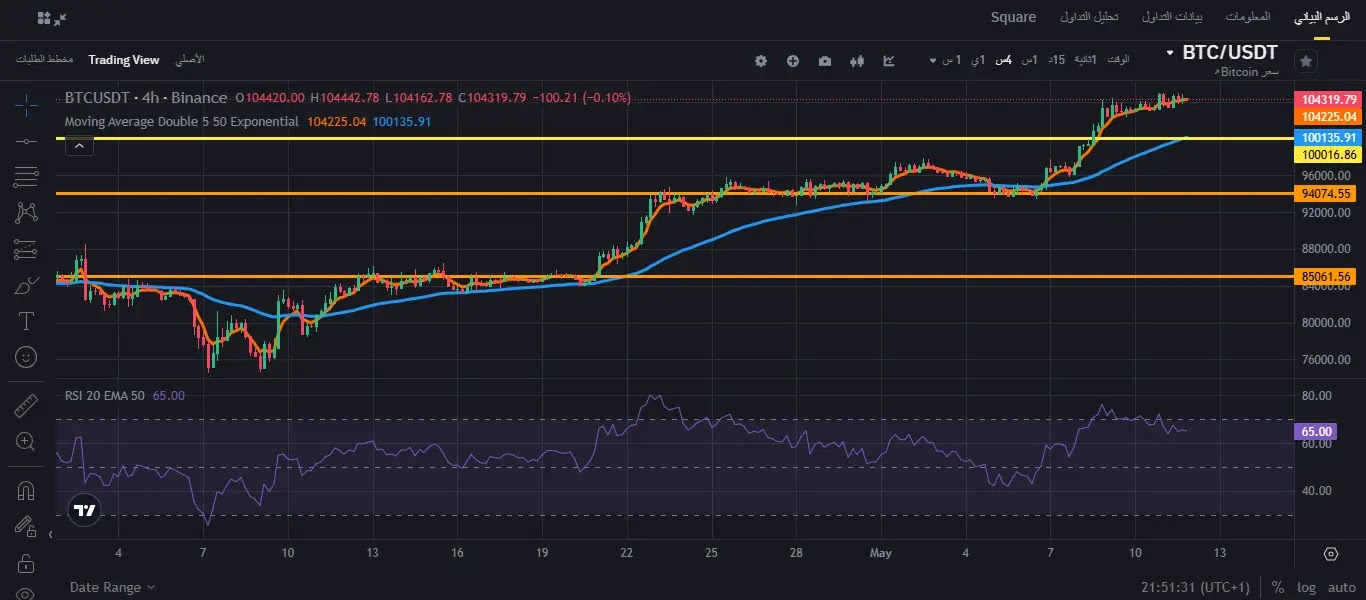Select the 1 week interval
Screen dimensions: 1366x600
tap(951, 60)
